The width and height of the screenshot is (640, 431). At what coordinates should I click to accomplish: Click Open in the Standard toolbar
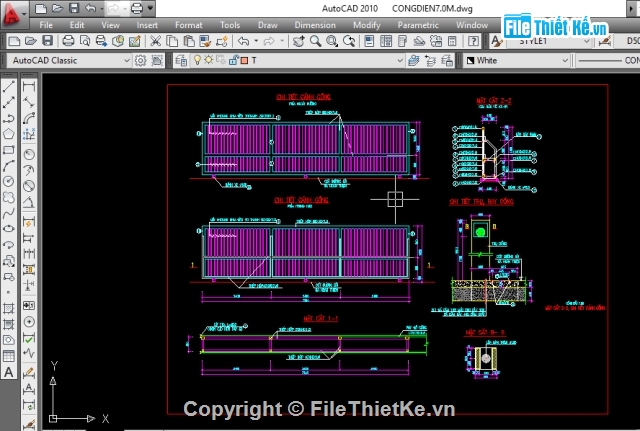pos(31,41)
